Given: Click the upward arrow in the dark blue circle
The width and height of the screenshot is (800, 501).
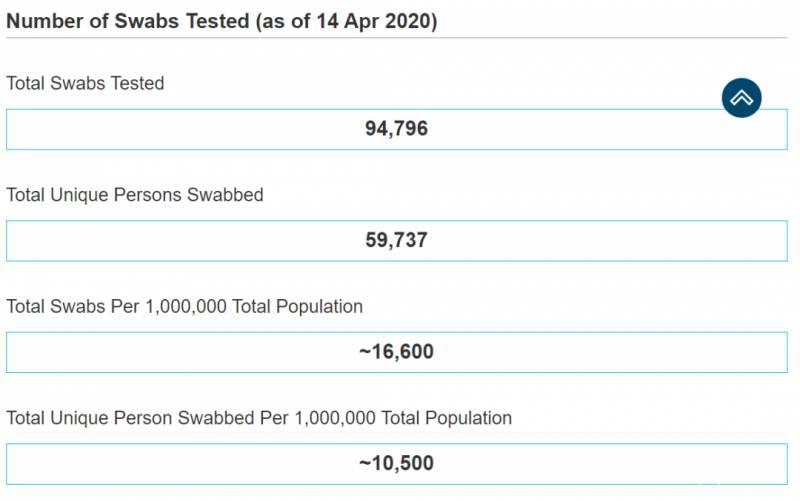Looking at the screenshot, I should (x=741, y=98).
